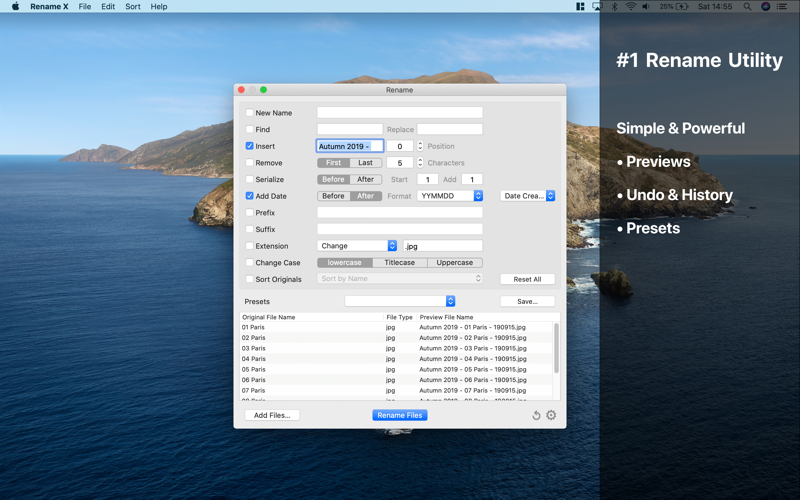This screenshot has width=800, height=500.
Task: Click the Bluetooth icon in the menu bar
Action: click(x=614, y=7)
